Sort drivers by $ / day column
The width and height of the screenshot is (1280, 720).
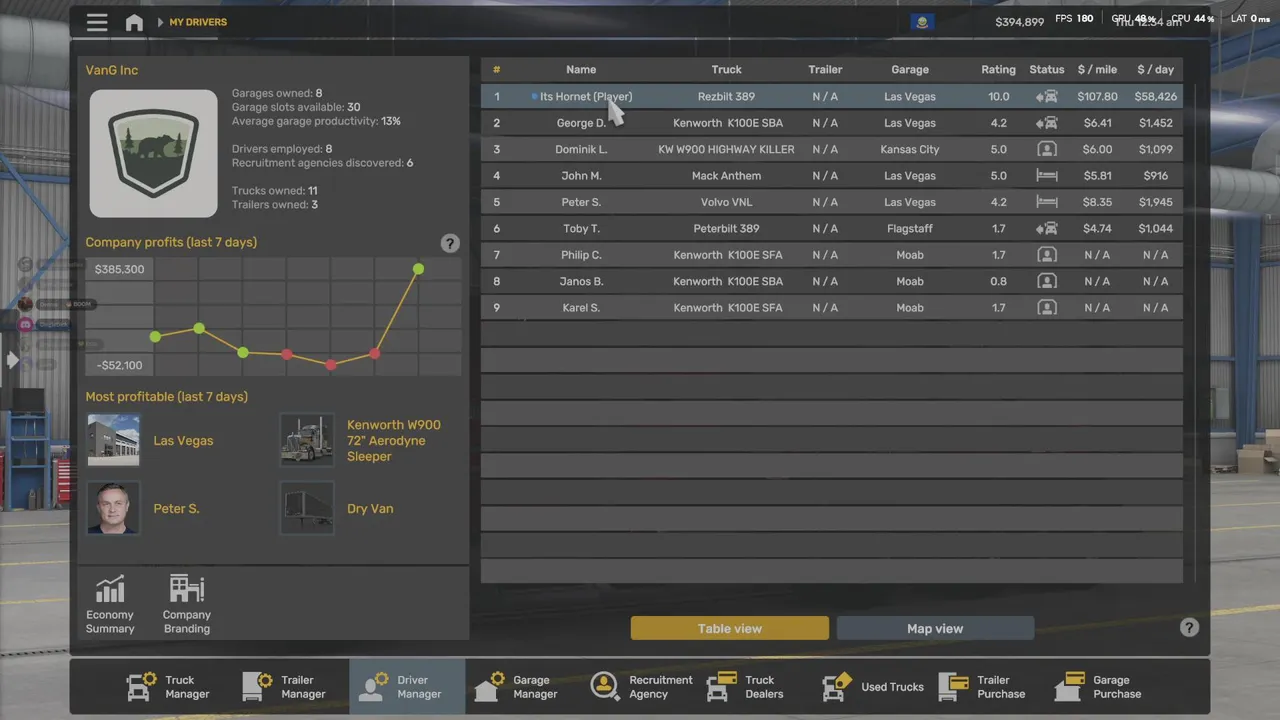pyautogui.click(x=1156, y=70)
